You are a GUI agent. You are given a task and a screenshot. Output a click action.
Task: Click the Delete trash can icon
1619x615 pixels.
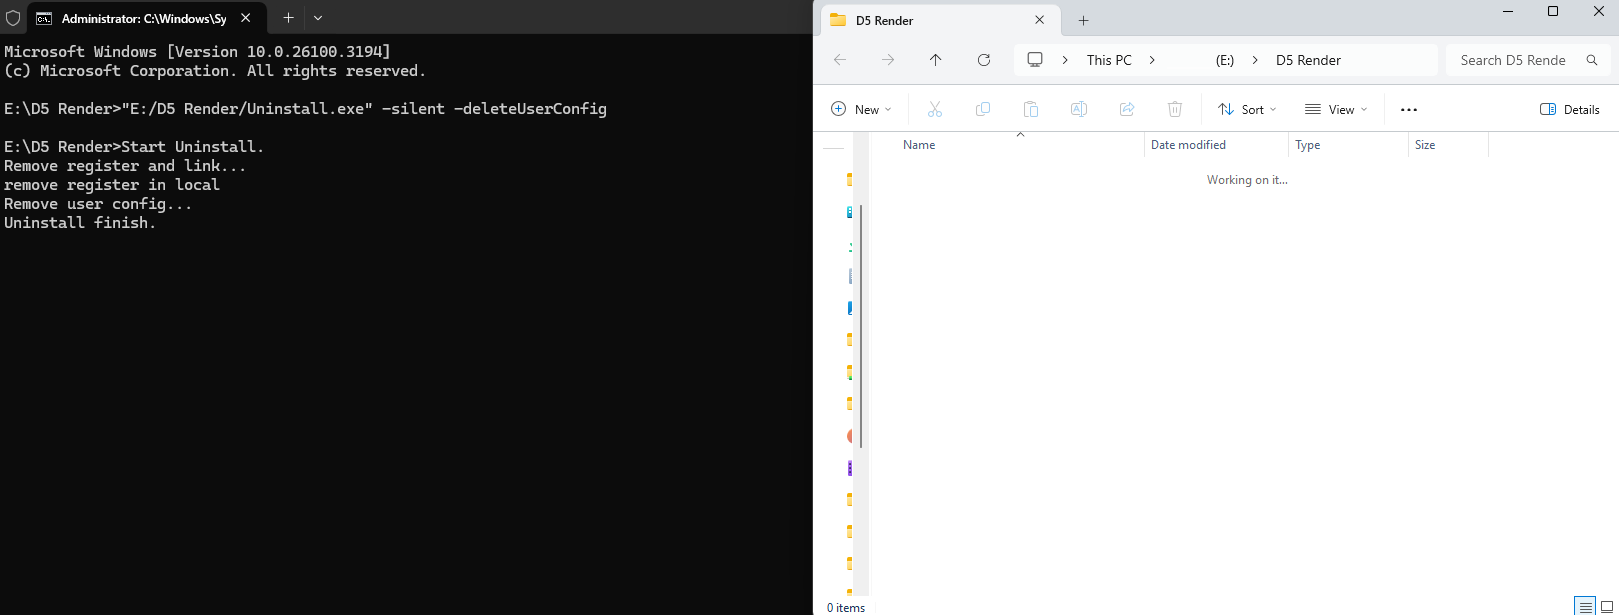tap(1175, 109)
